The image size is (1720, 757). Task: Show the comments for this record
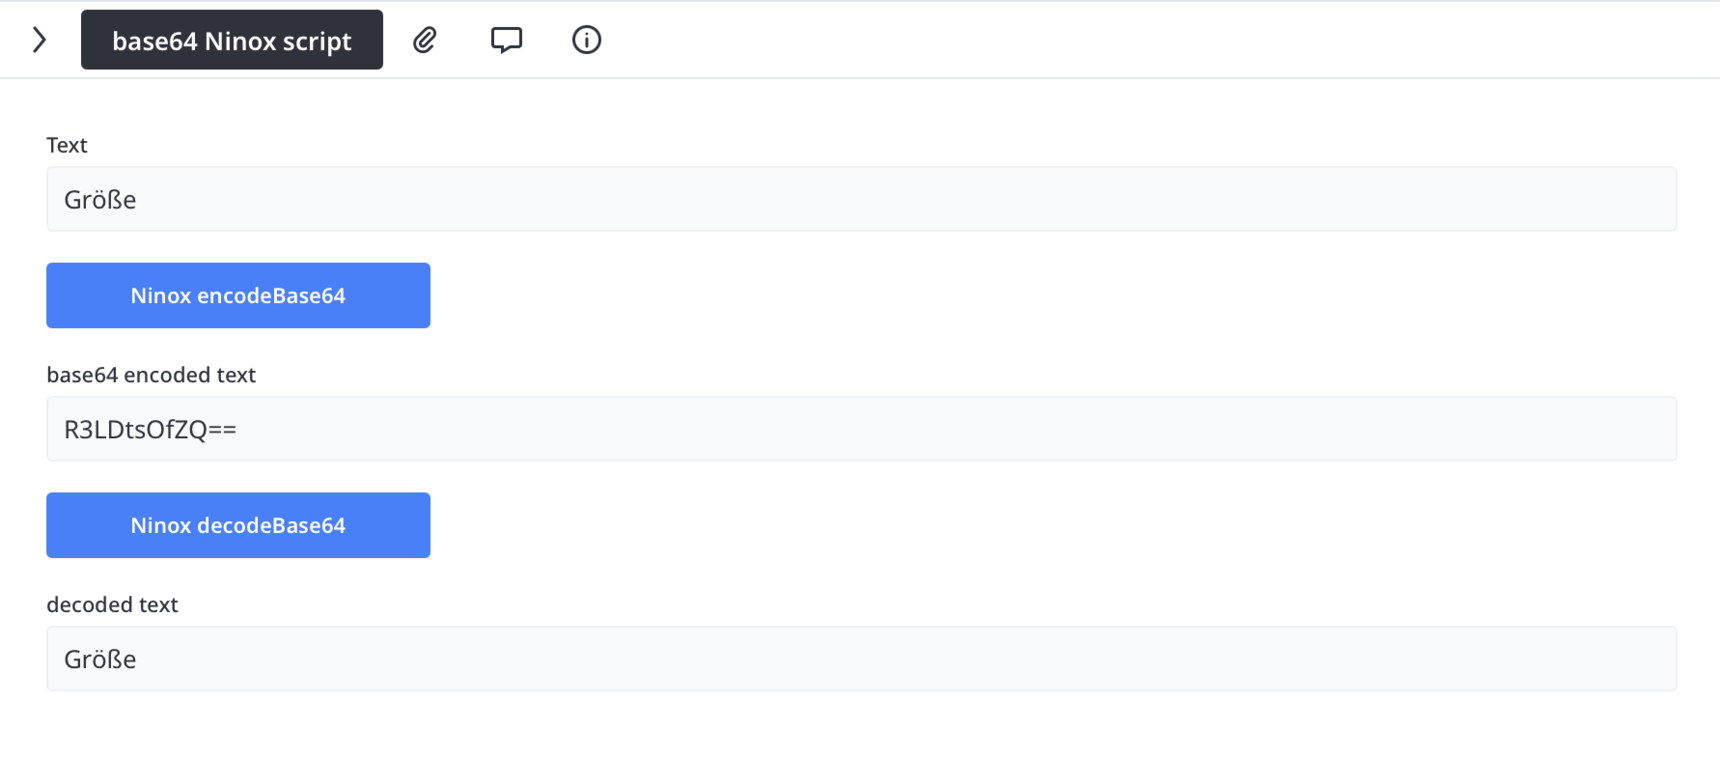(506, 40)
